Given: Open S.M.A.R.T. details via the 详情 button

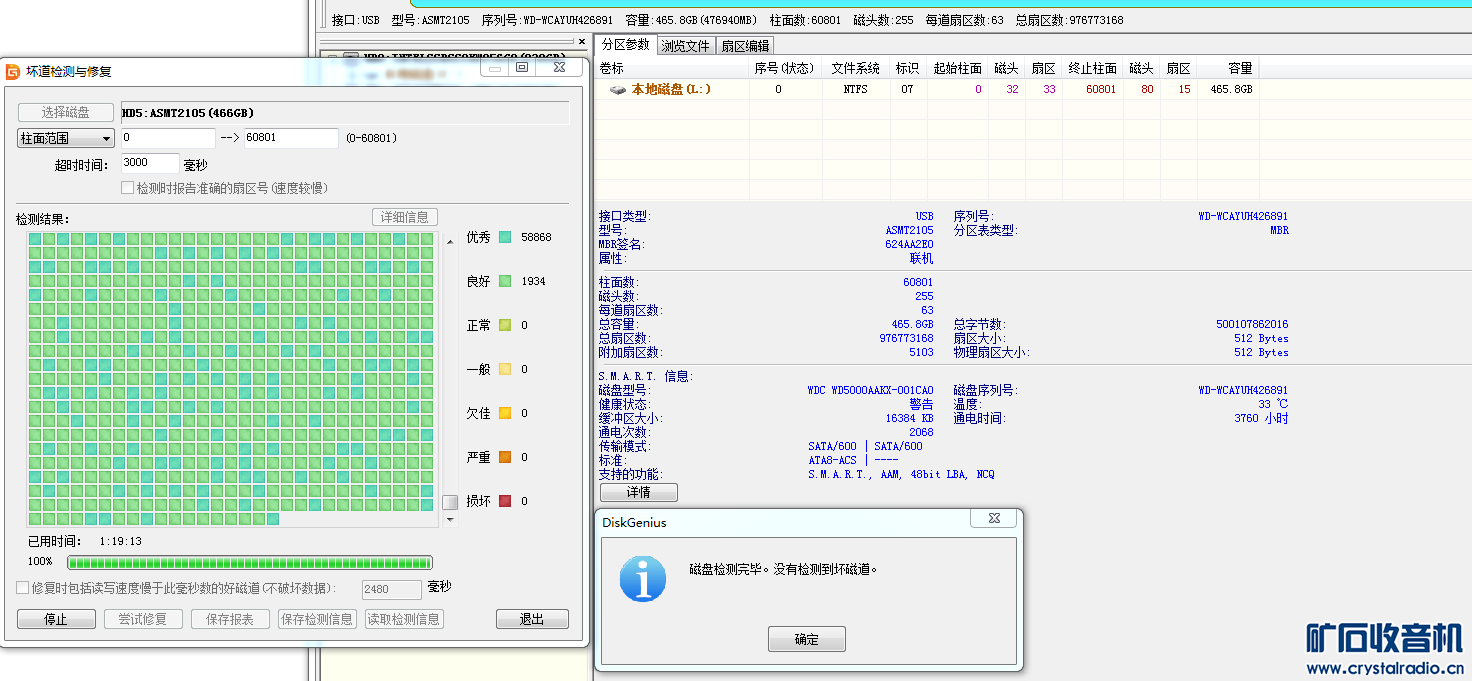Looking at the screenshot, I should click(638, 492).
